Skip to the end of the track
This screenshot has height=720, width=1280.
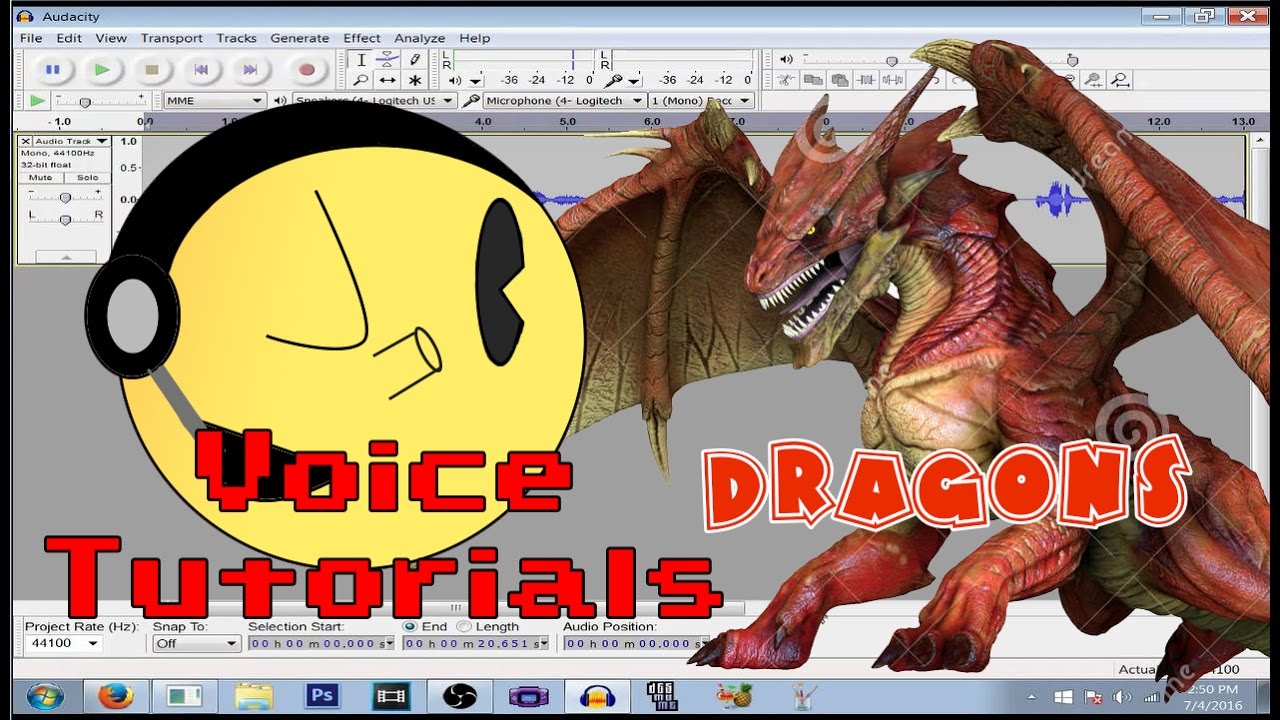[250, 70]
